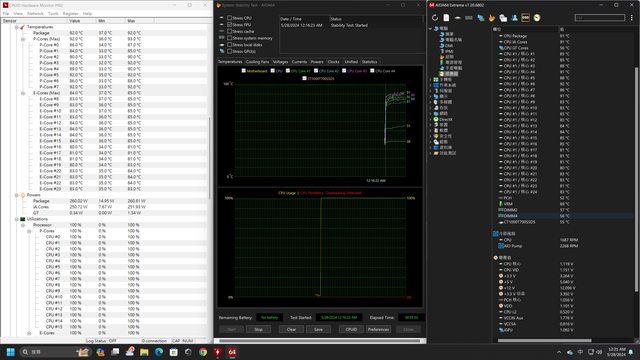The width and height of the screenshot is (640, 360).
Task: Switch to the Cooling Fans tab
Action: (257, 62)
